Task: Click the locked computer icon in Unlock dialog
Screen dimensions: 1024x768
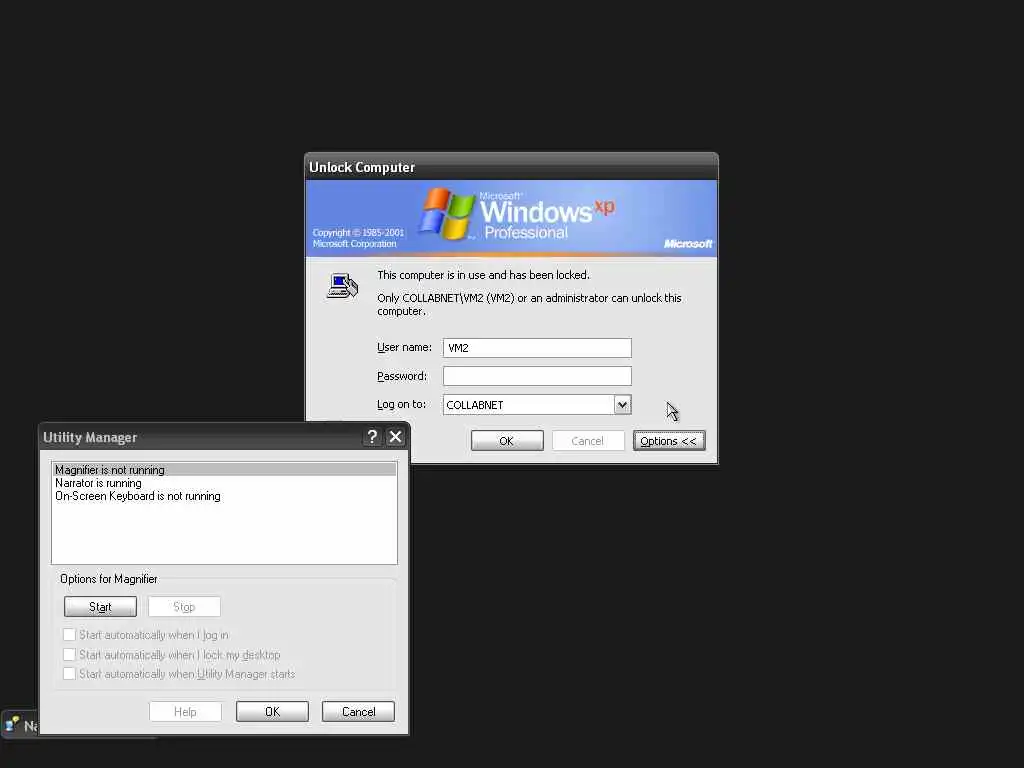Action: (x=343, y=286)
